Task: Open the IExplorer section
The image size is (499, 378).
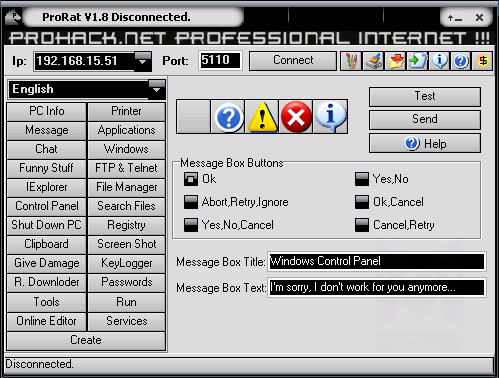Action: coord(47,187)
